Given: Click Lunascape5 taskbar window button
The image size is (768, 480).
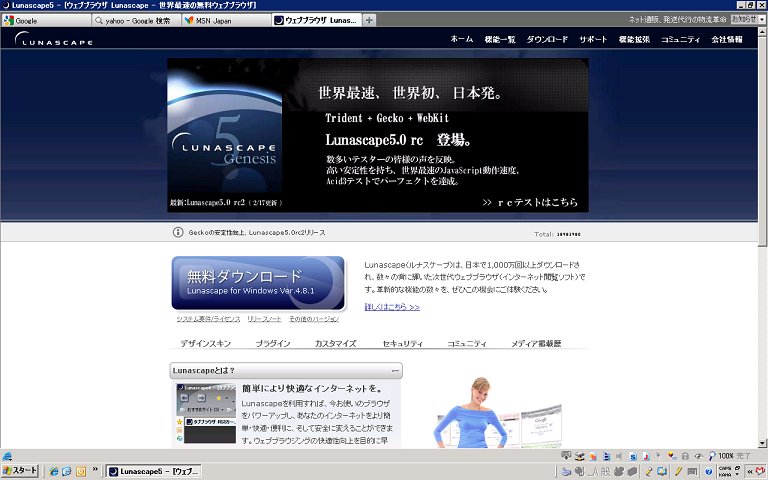Looking at the screenshot, I should 154,471.
